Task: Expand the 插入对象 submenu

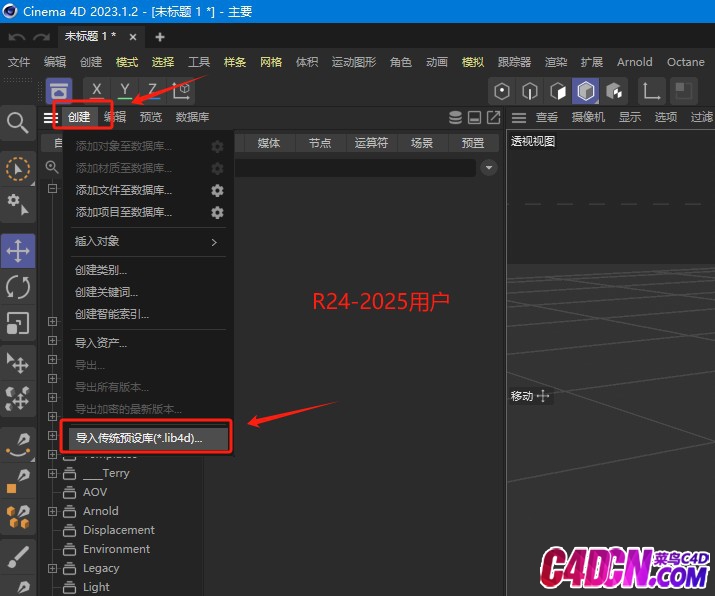Action: [148, 241]
